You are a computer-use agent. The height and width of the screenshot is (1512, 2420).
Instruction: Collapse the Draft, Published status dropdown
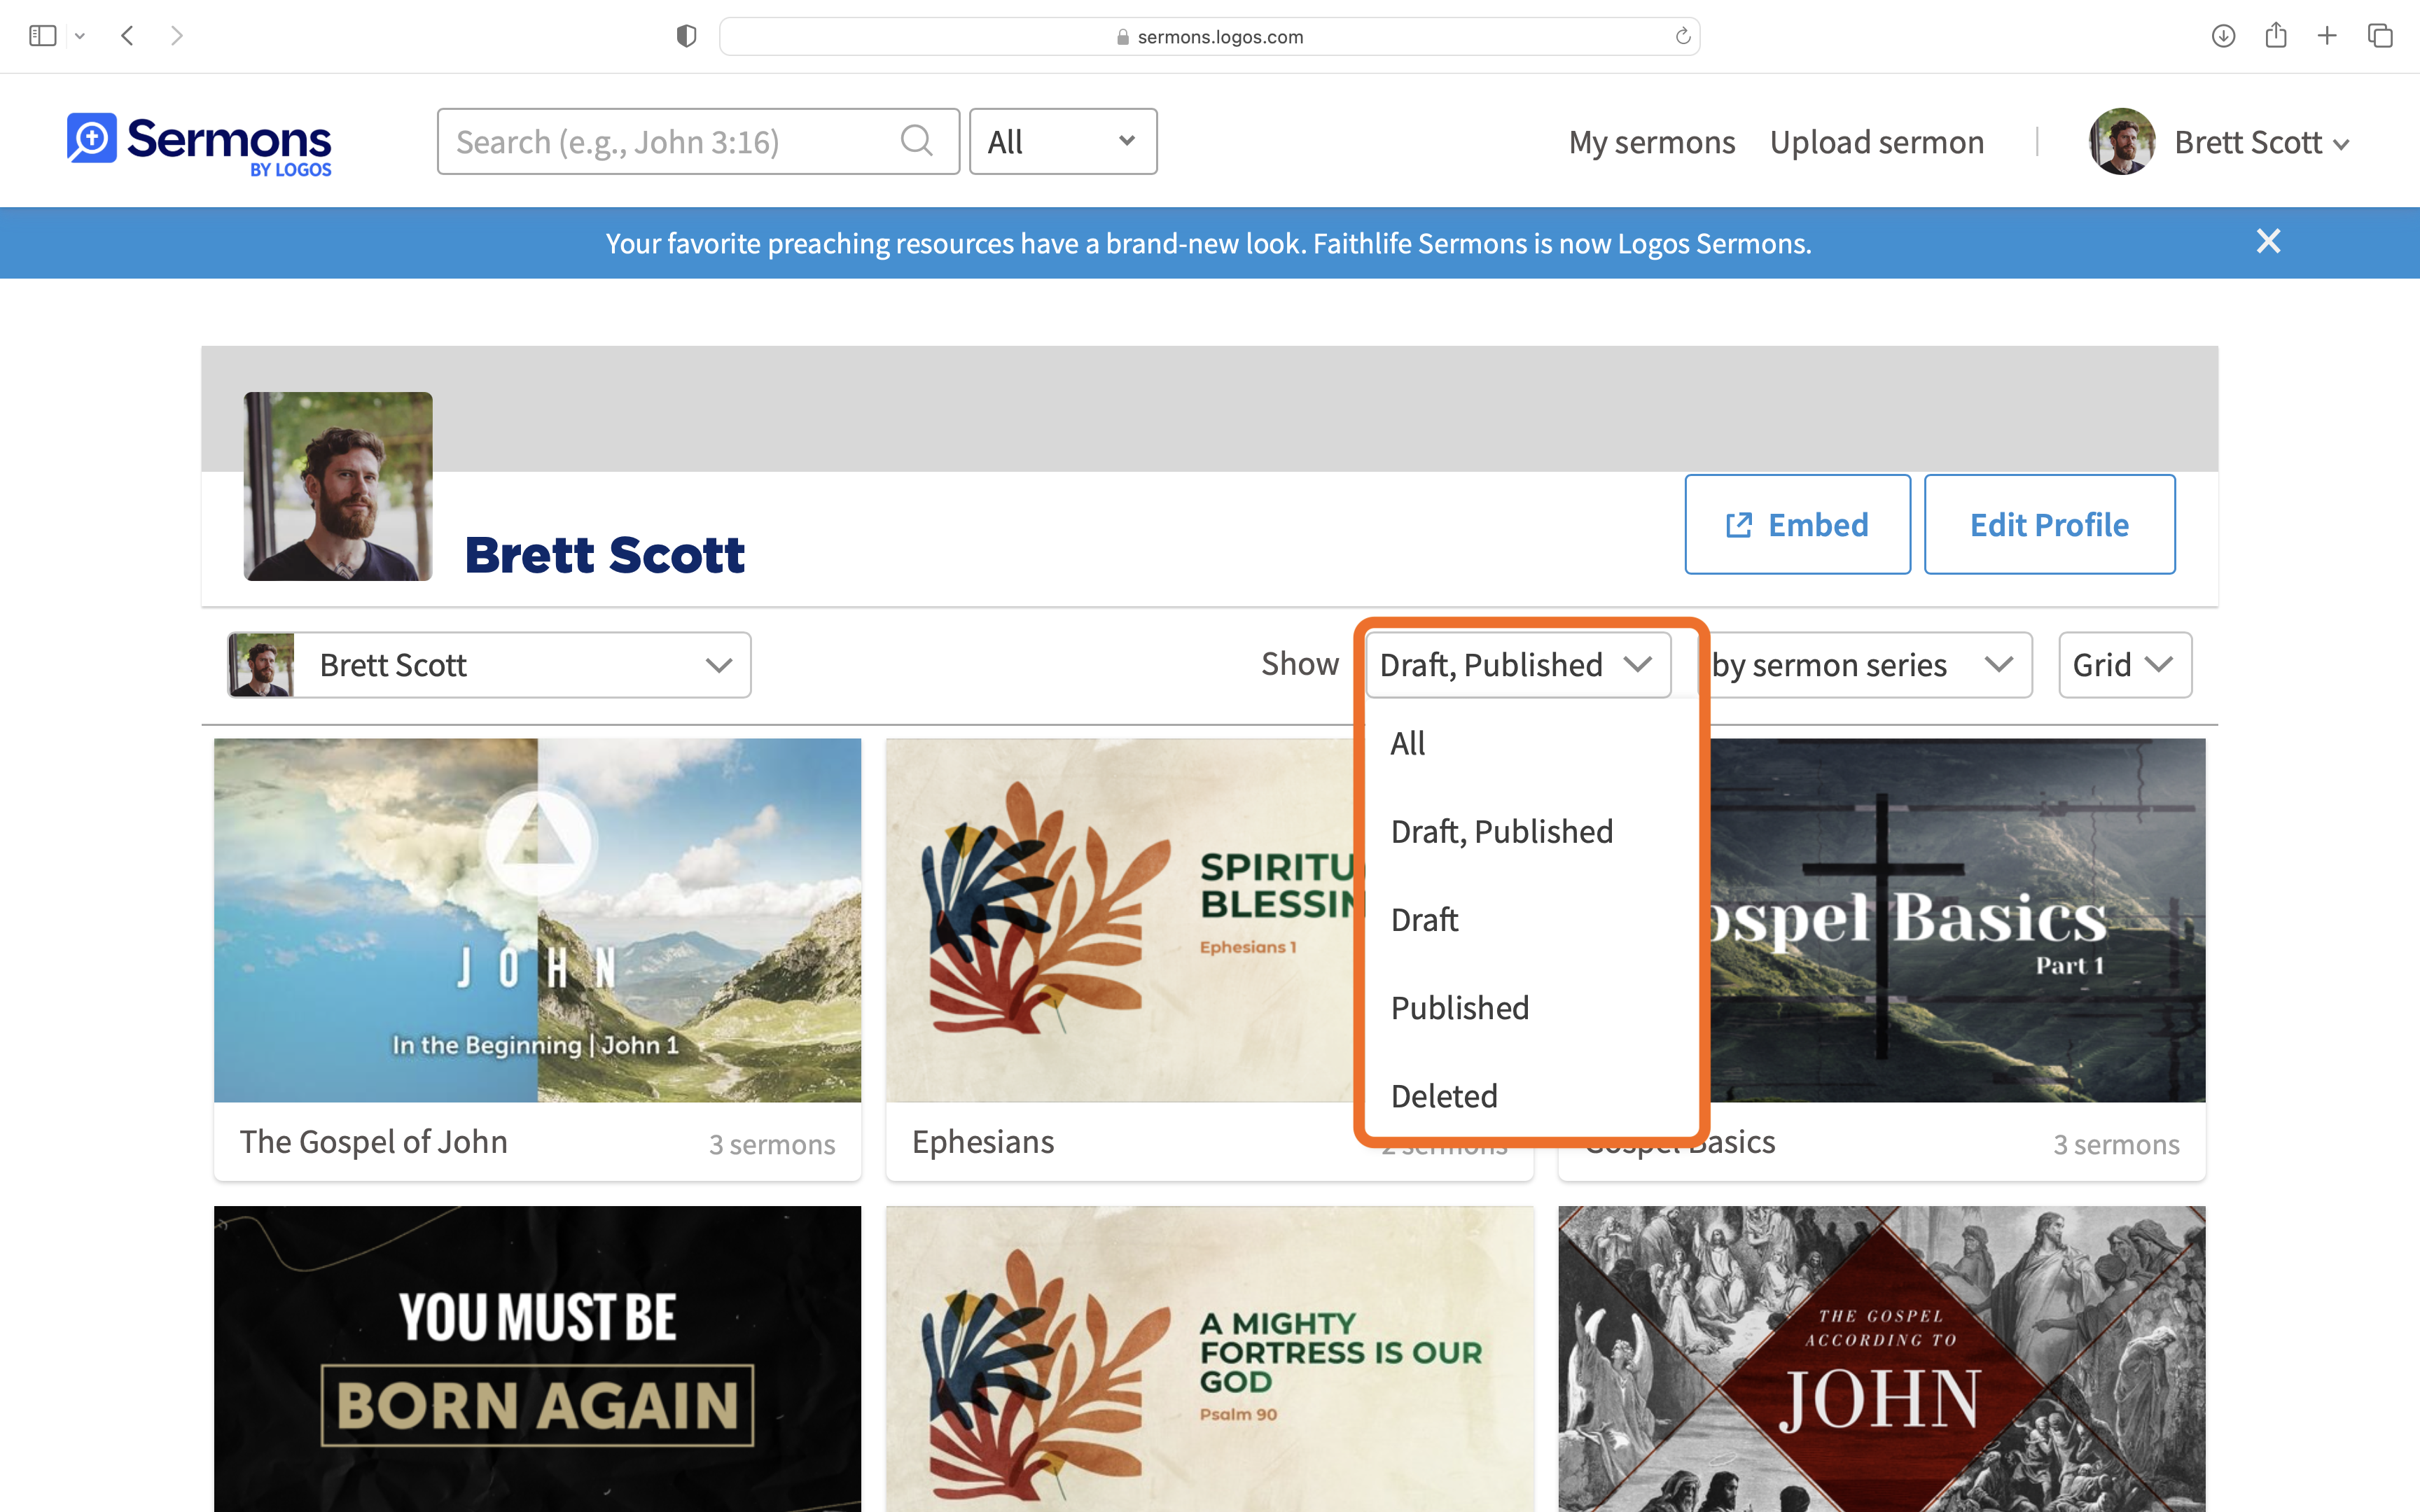coord(1518,664)
